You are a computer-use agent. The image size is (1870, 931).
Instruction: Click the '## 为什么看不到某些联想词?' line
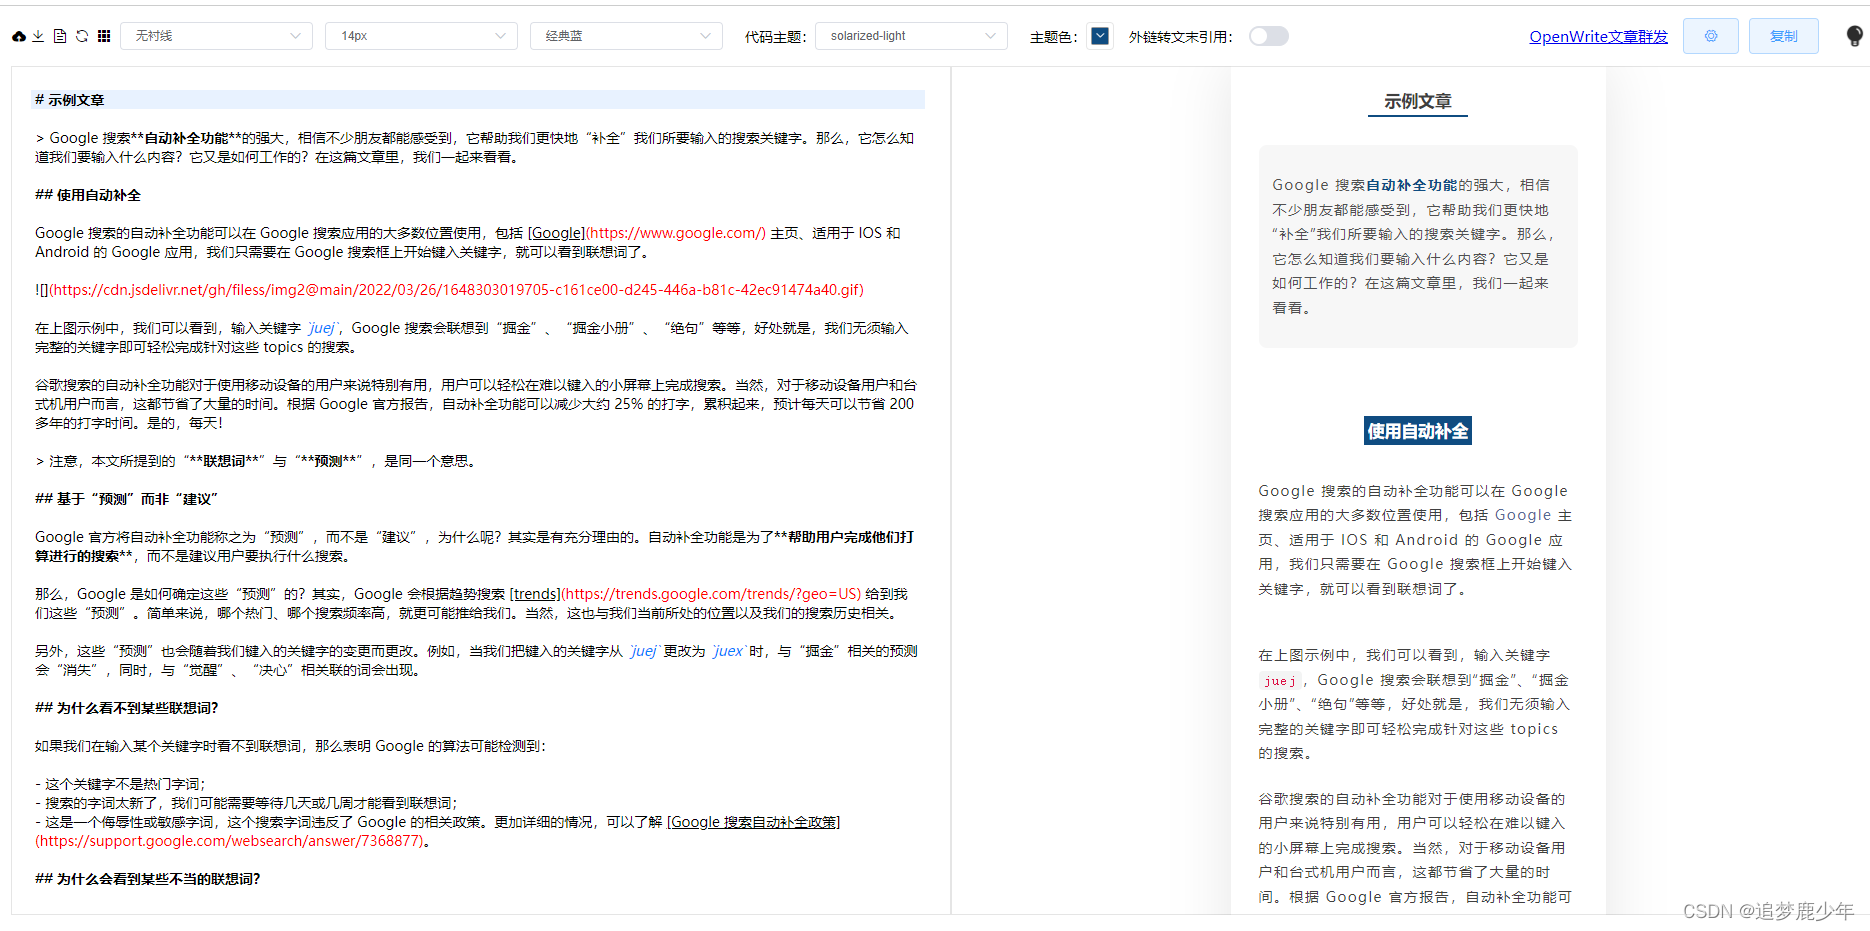[126, 708]
